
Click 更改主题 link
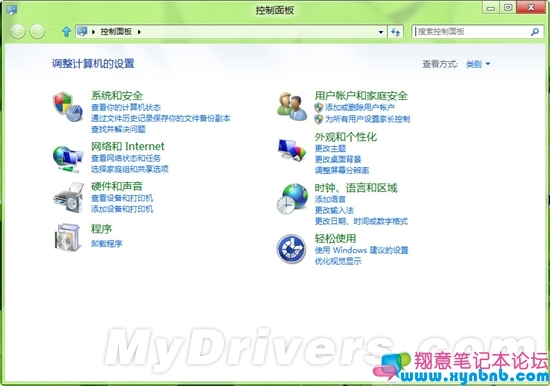pos(330,148)
